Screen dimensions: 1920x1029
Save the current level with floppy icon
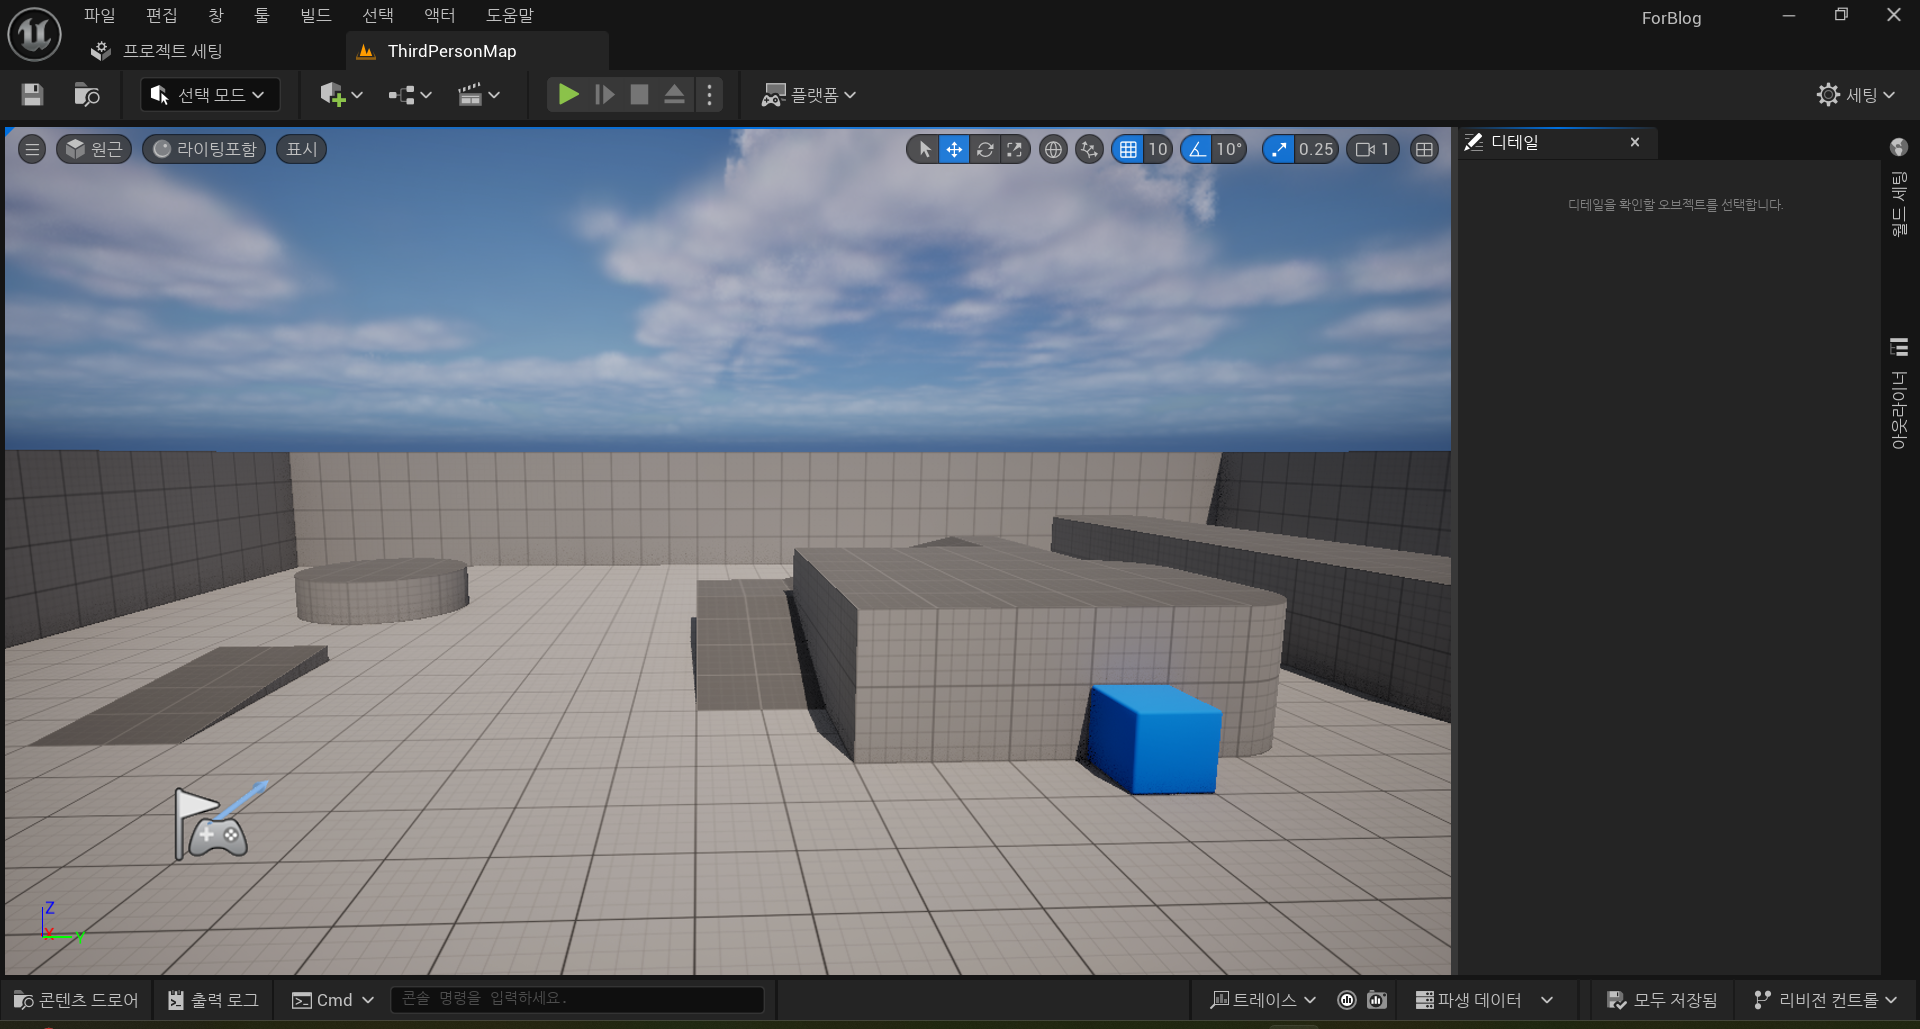pos(32,95)
